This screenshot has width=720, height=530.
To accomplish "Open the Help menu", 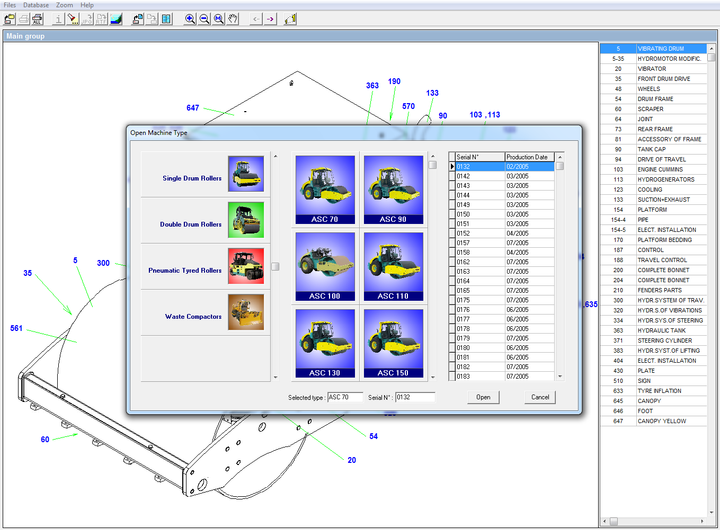I will pyautogui.click(x=87, y=5).
